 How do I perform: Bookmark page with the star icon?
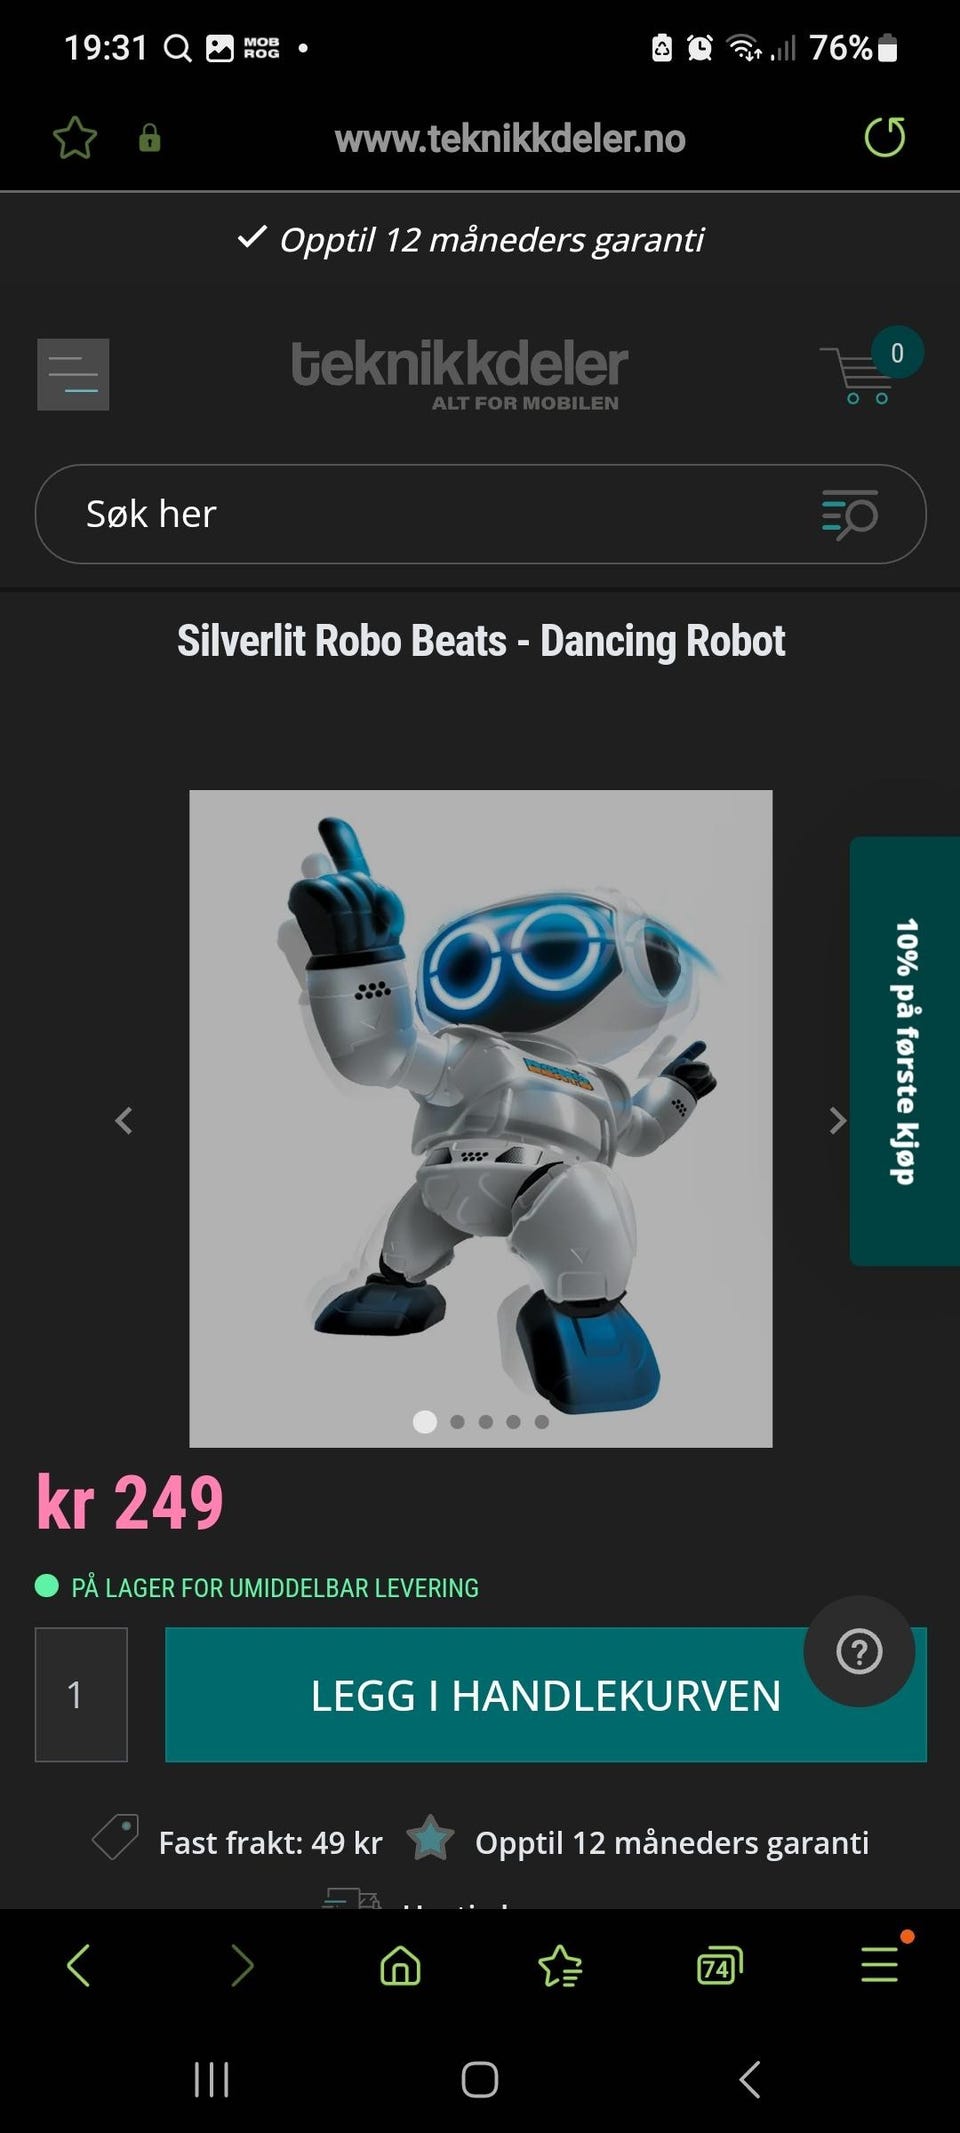point(75,137)
